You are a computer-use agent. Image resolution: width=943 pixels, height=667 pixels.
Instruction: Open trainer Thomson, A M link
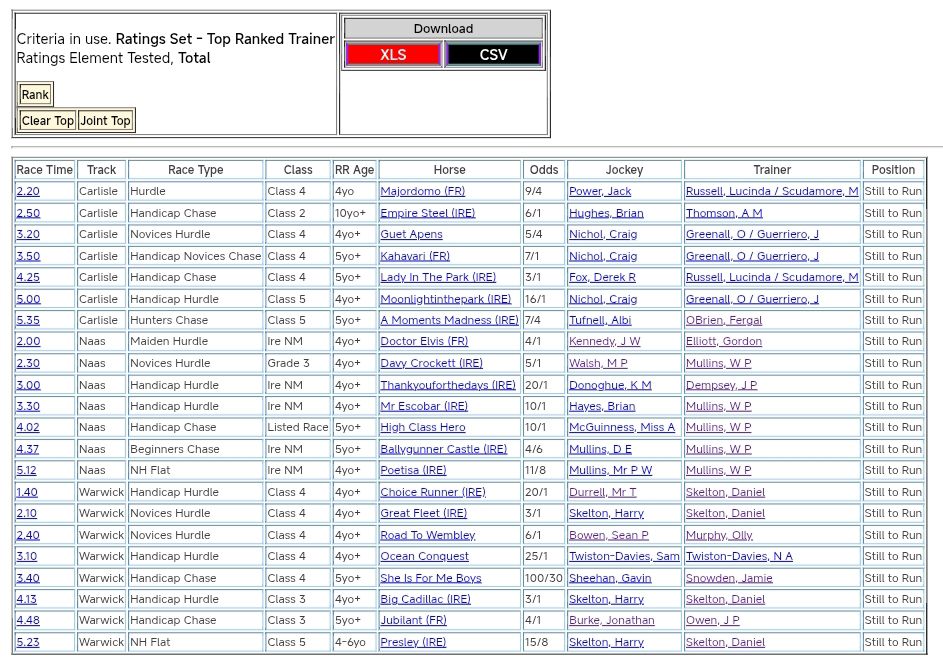click(x=724, y=213)
